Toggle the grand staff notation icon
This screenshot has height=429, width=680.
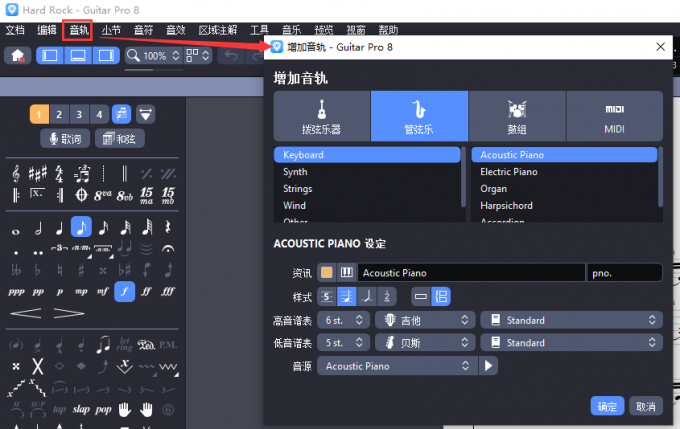[x=441, y=297]
